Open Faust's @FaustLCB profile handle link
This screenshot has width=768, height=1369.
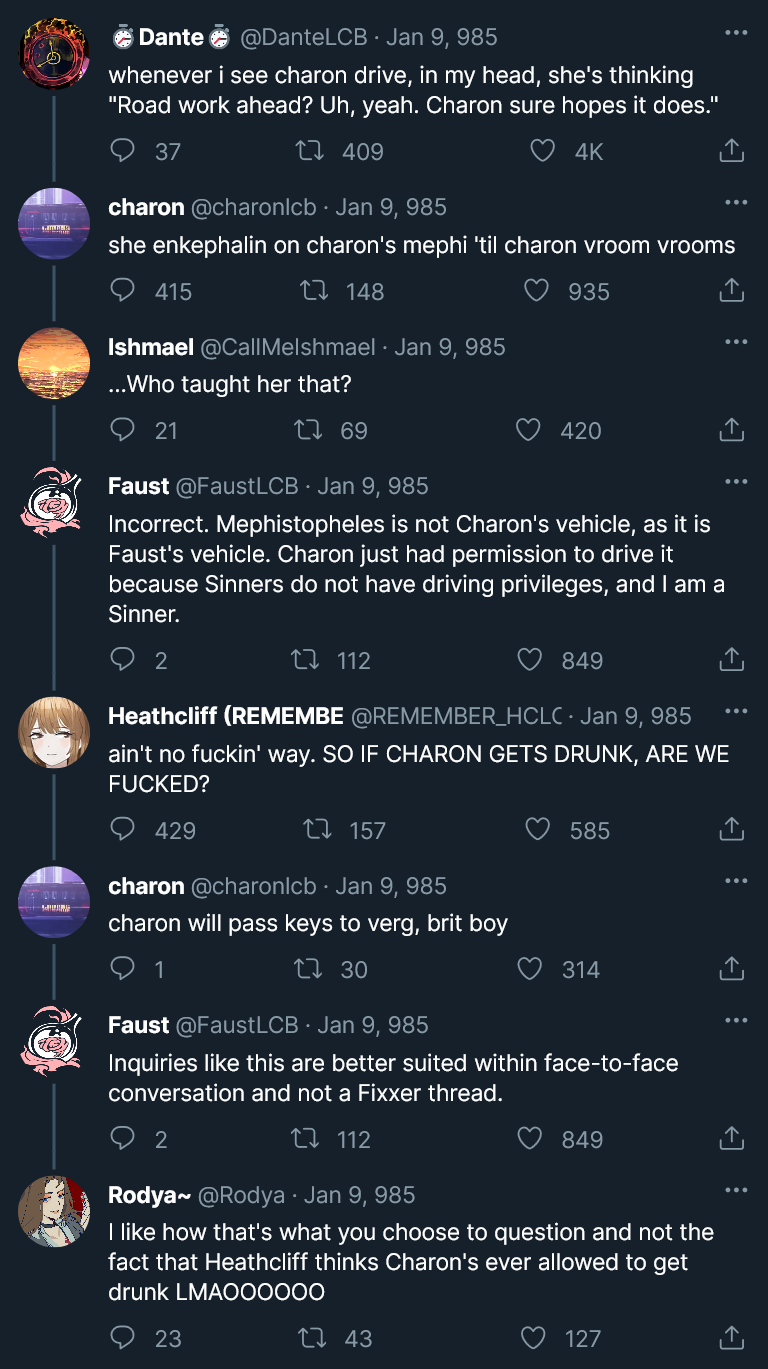tap(237, 486)
